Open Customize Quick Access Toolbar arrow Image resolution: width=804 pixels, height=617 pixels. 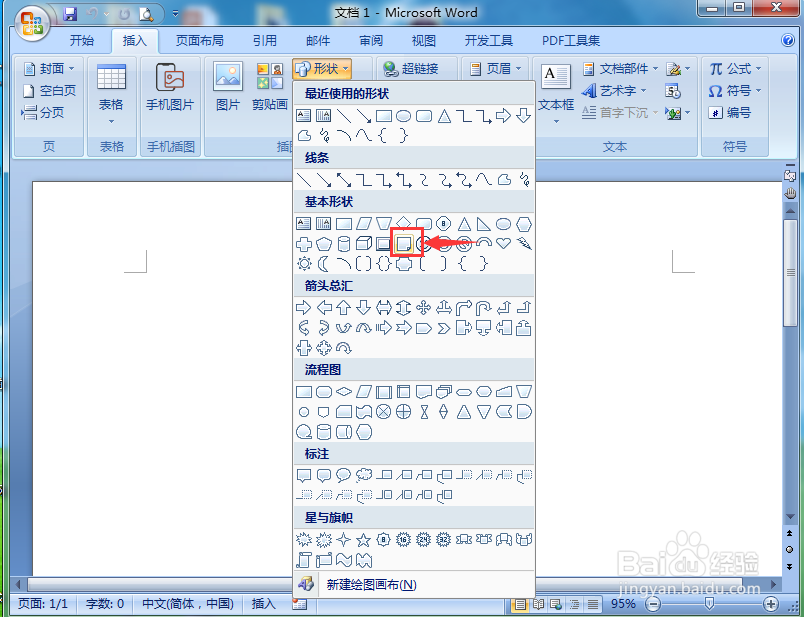coord(175,13)
